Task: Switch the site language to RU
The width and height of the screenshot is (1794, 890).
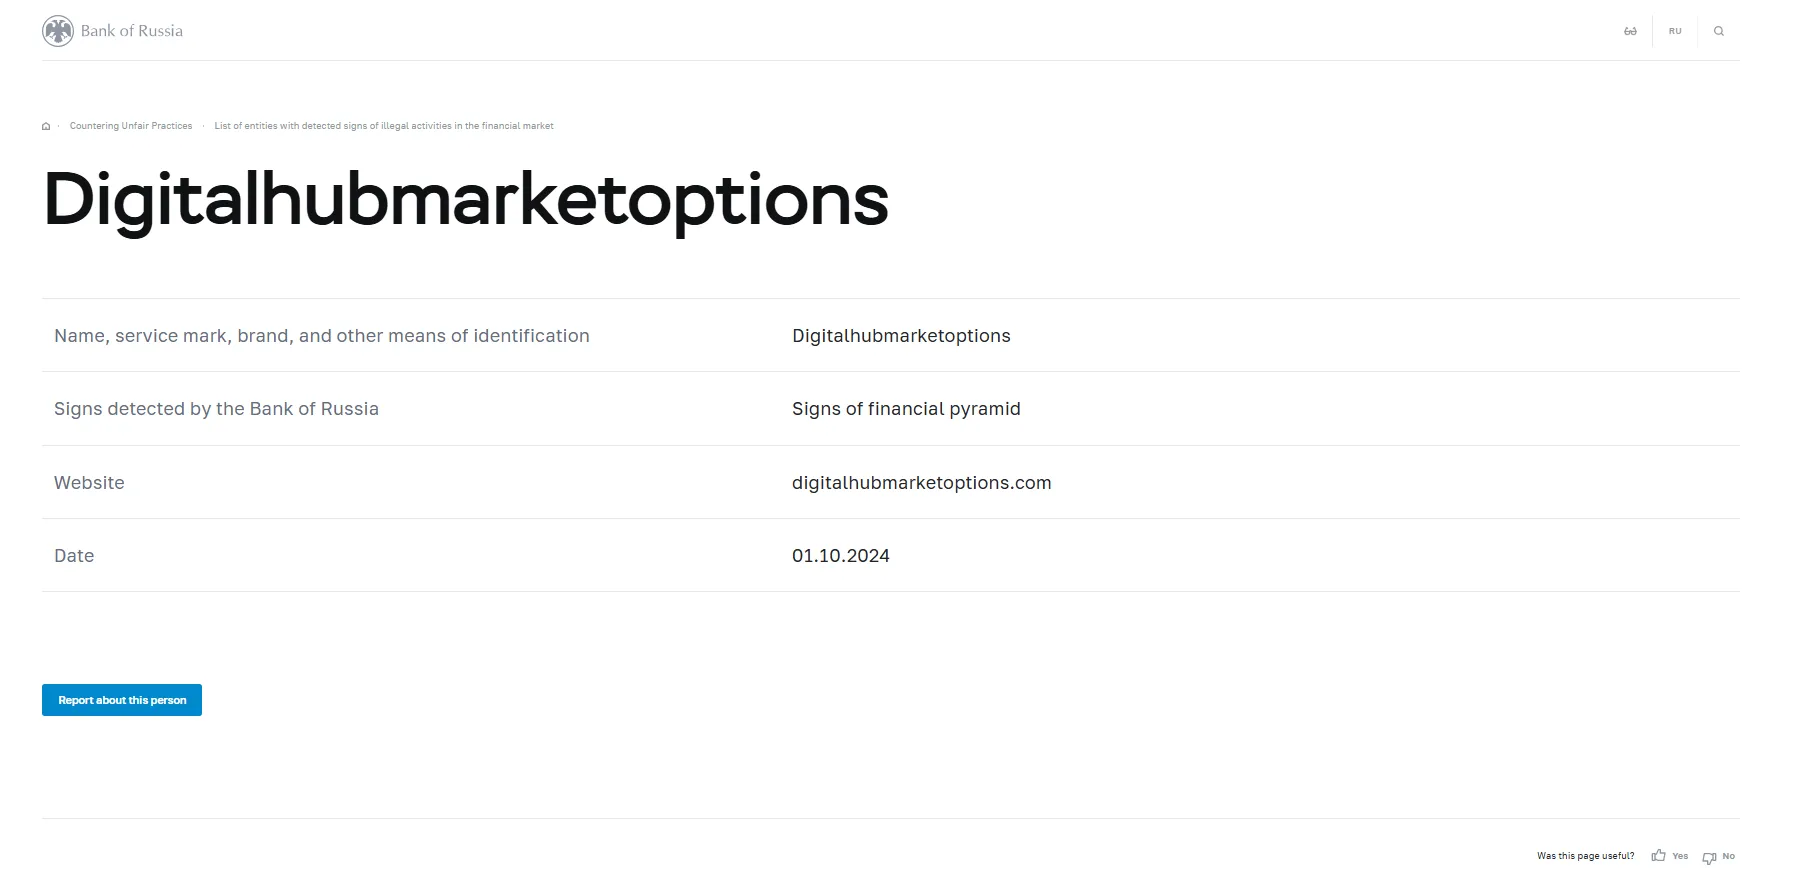Action: coord(1675,31)
